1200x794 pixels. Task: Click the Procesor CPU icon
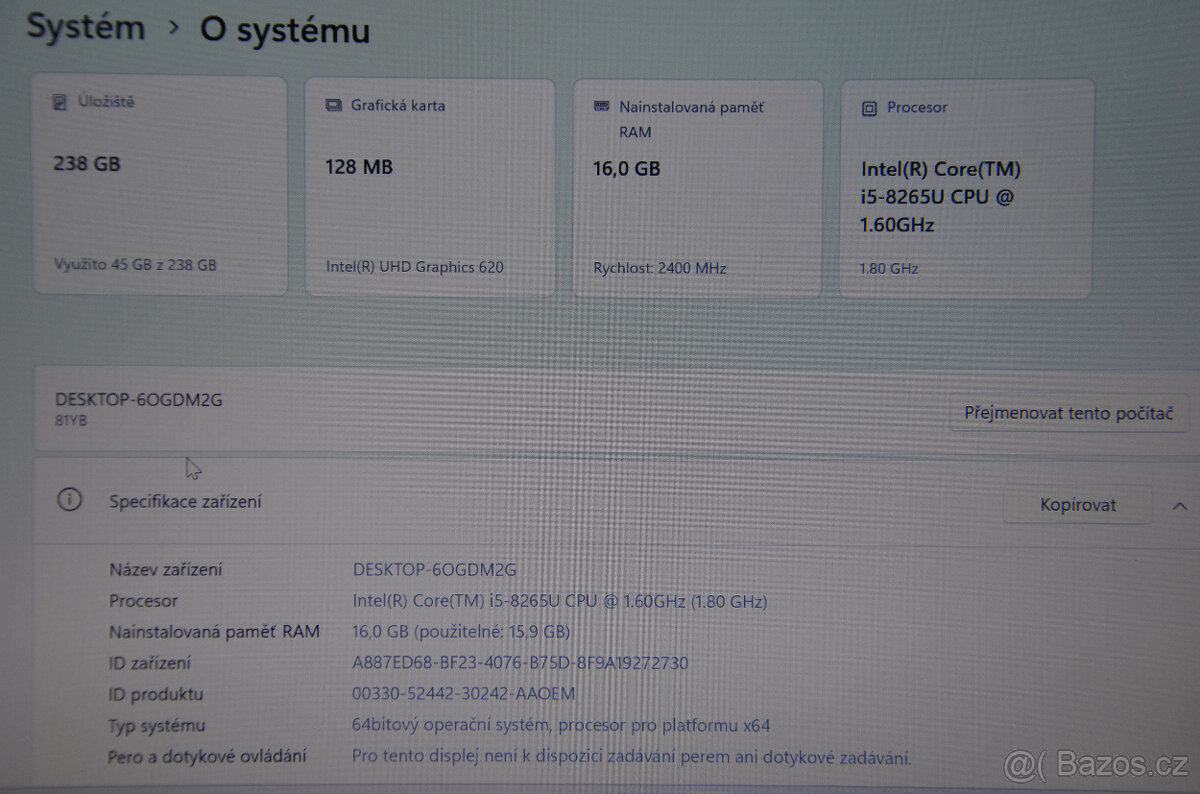[x=870, y=107]
